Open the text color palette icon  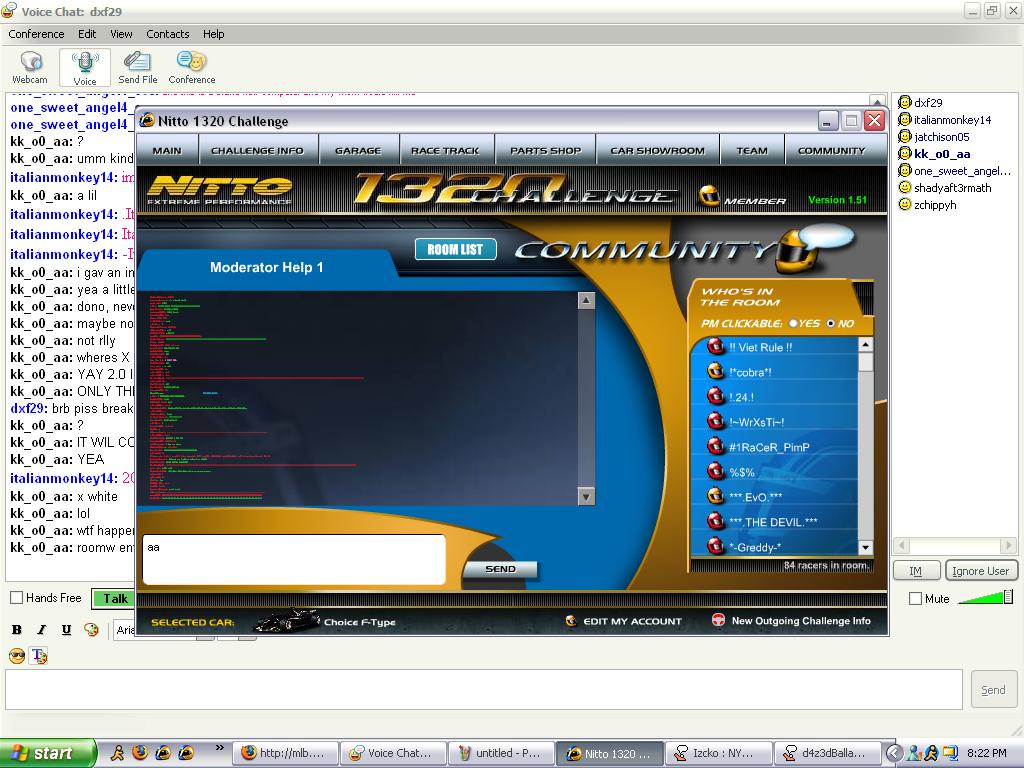coord(91,630)
